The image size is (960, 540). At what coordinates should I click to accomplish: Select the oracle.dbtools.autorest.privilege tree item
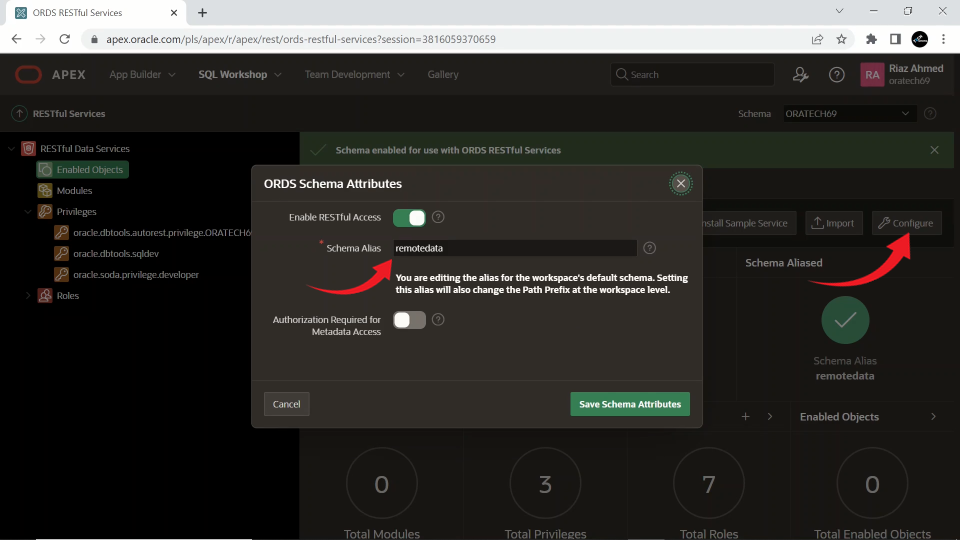pos(162,233)
